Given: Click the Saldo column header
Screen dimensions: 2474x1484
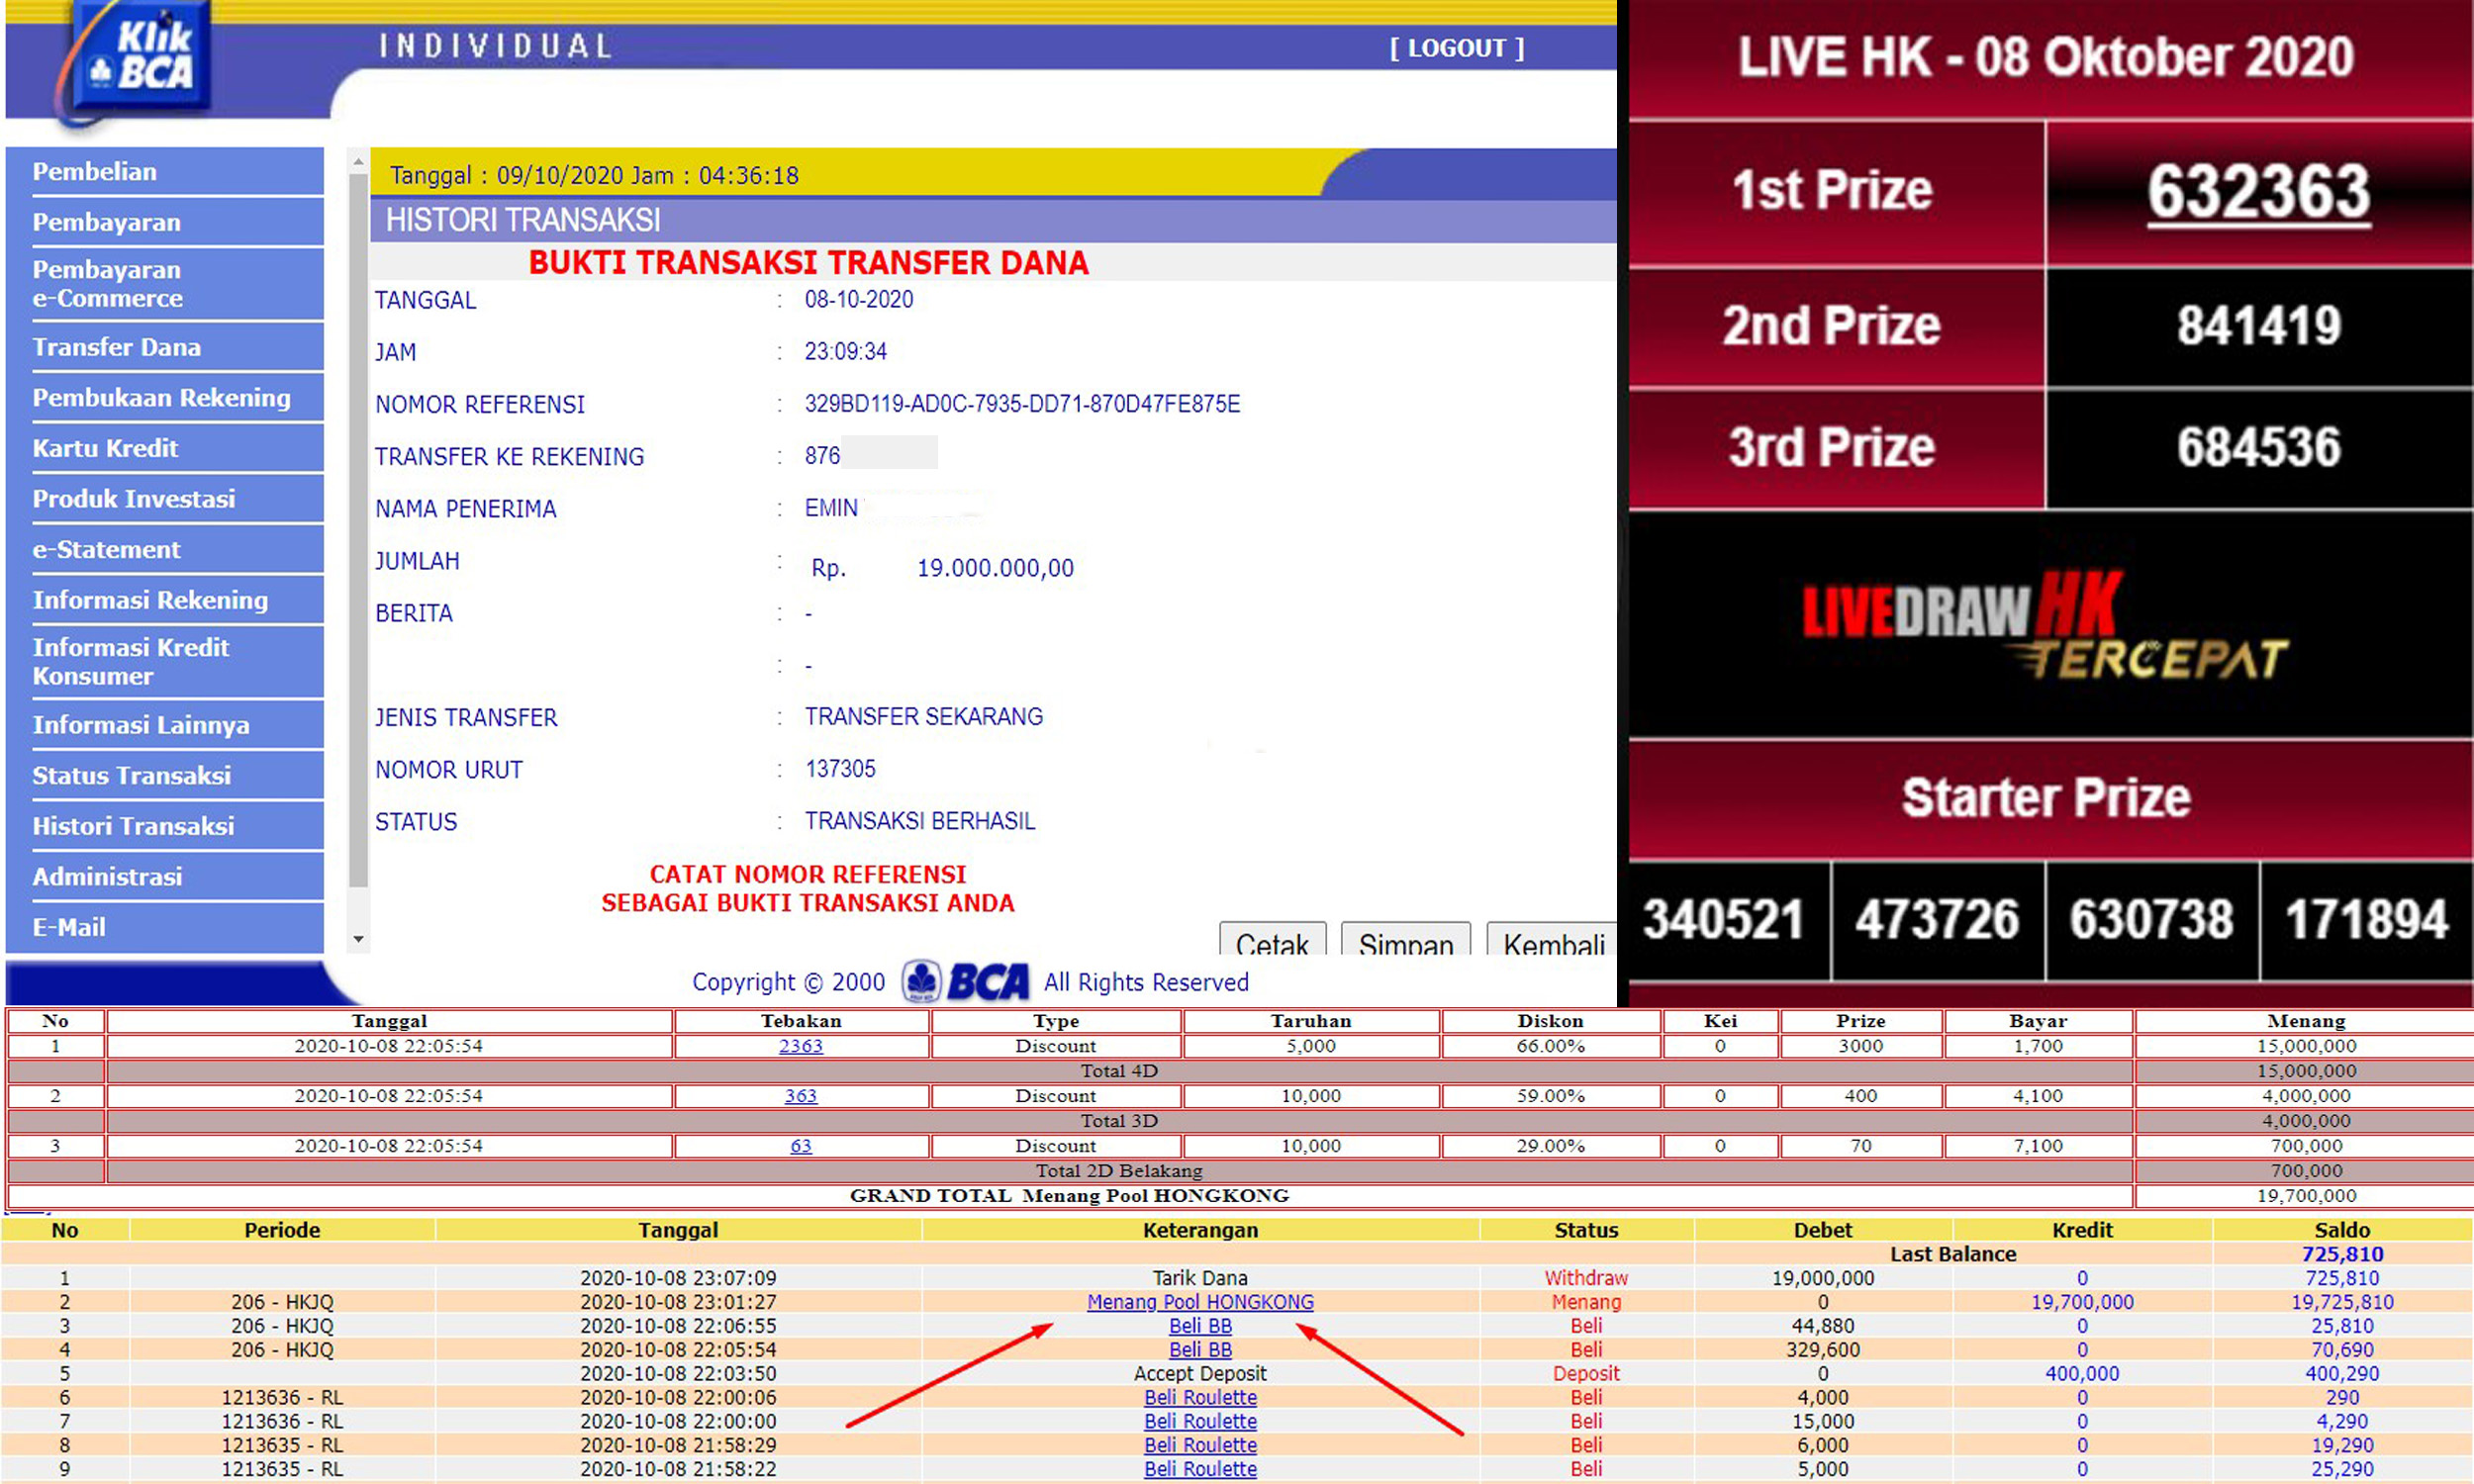Looking at the screenshot, I should click(2342, 1230).
